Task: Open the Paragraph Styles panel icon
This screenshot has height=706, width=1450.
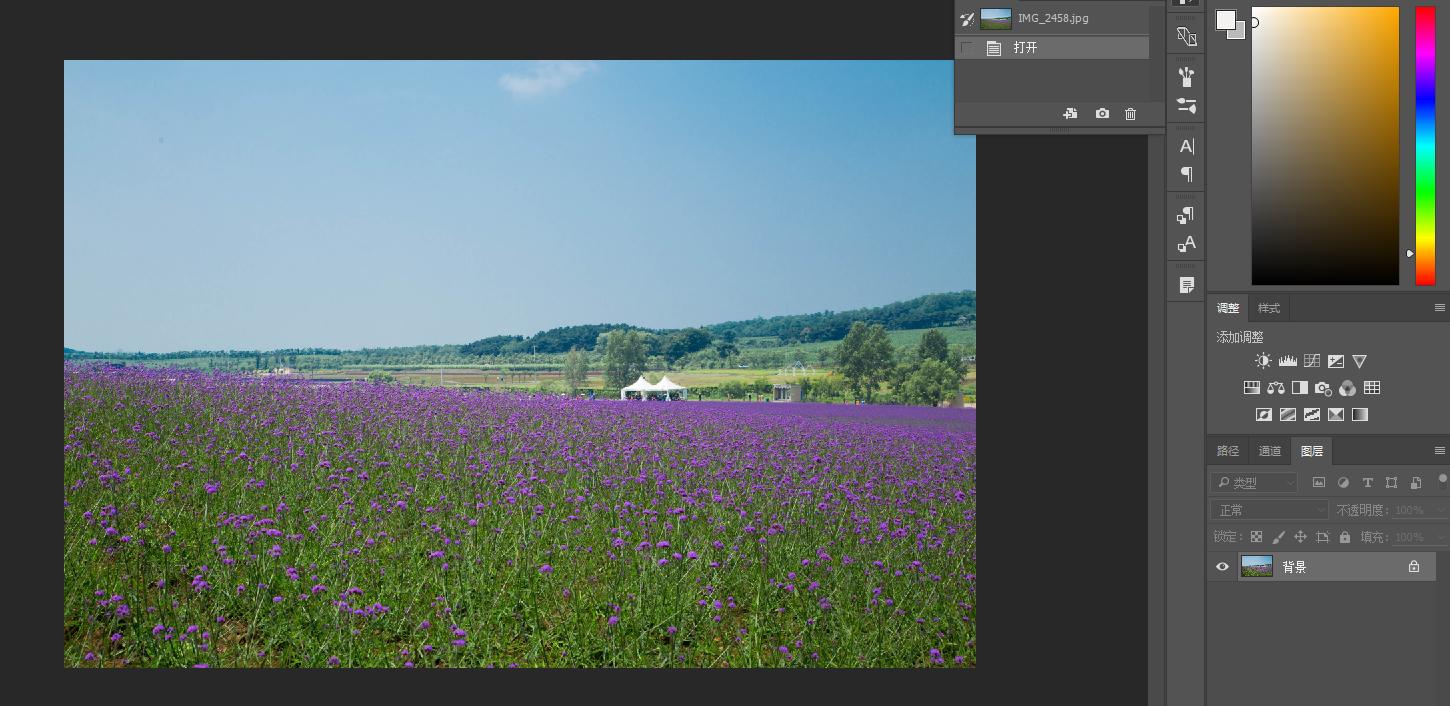Action: [x=1186, y=215]
